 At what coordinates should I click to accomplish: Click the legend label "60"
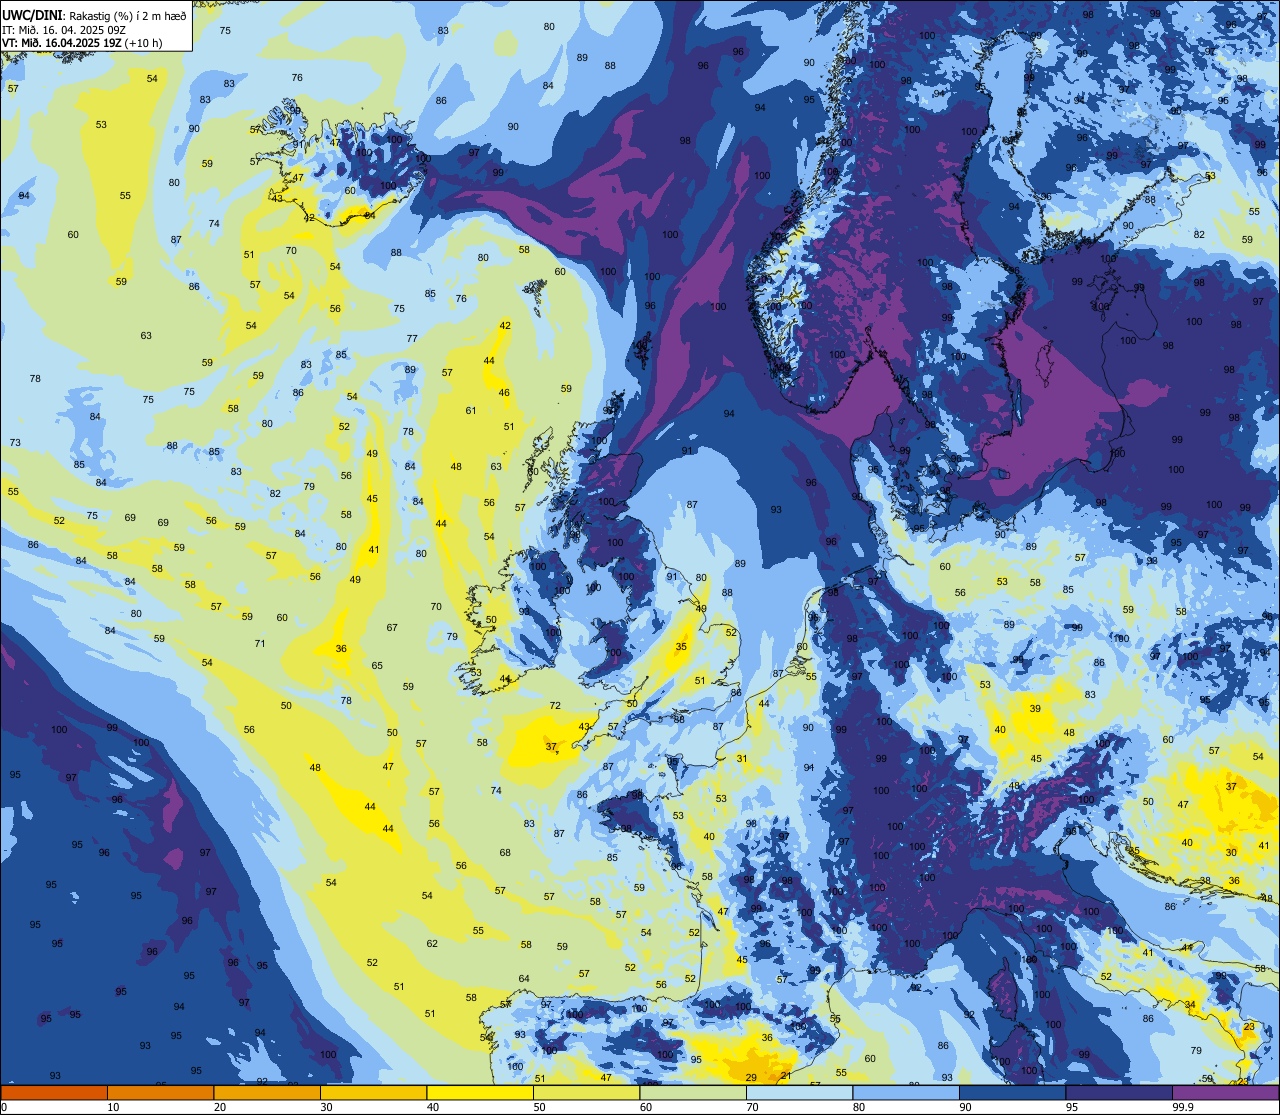[x=646, y=1107]
